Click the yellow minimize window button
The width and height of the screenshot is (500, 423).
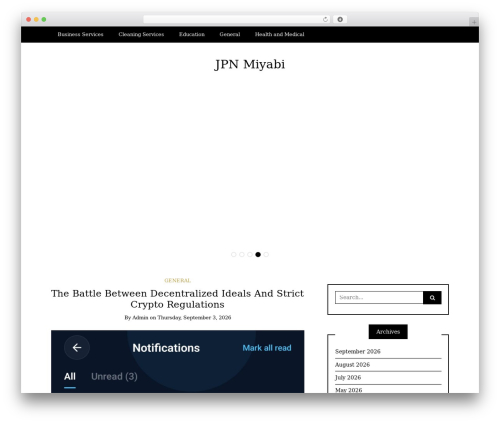point(36,19)
